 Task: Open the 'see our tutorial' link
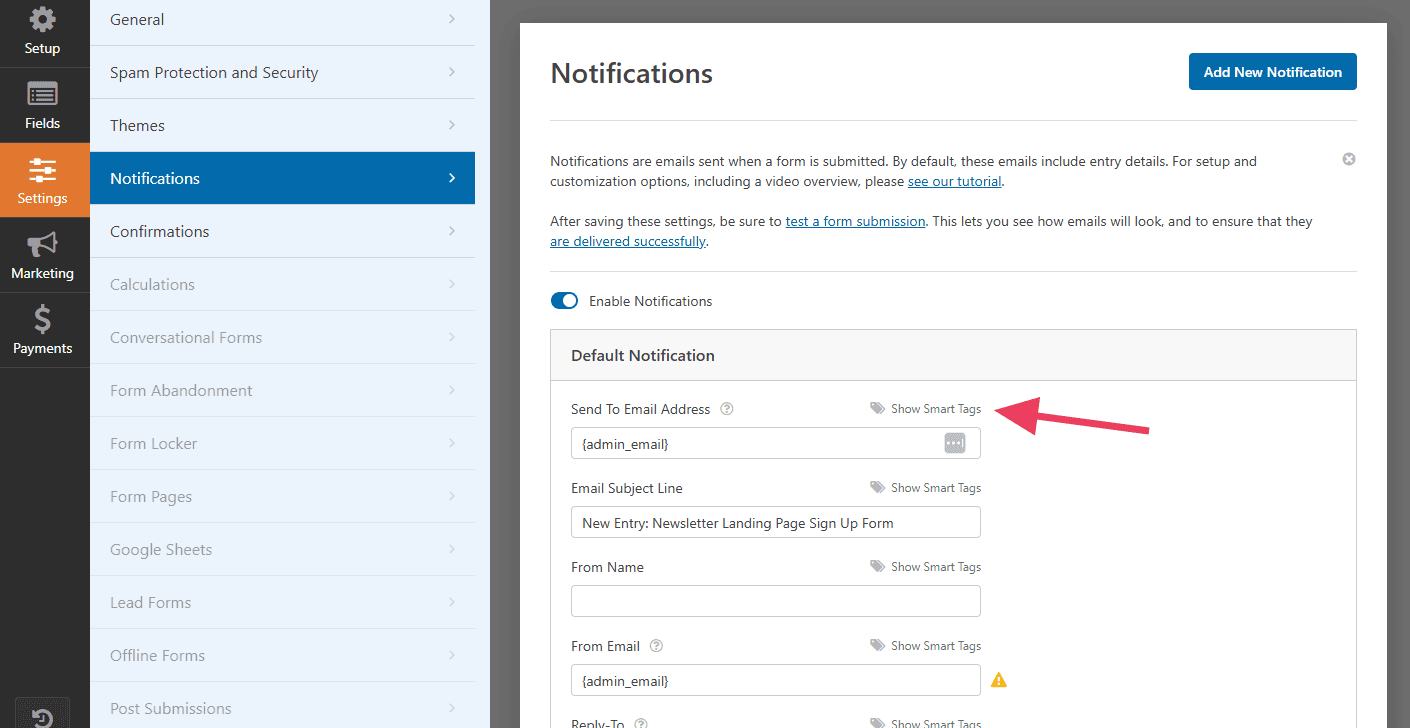[x=955, y=182]
